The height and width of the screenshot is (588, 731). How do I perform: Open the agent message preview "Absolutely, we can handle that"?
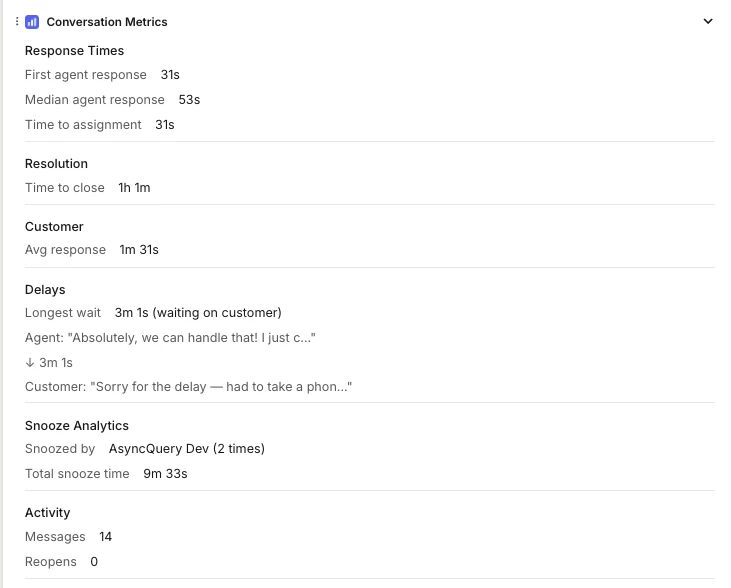pos(170,338)
